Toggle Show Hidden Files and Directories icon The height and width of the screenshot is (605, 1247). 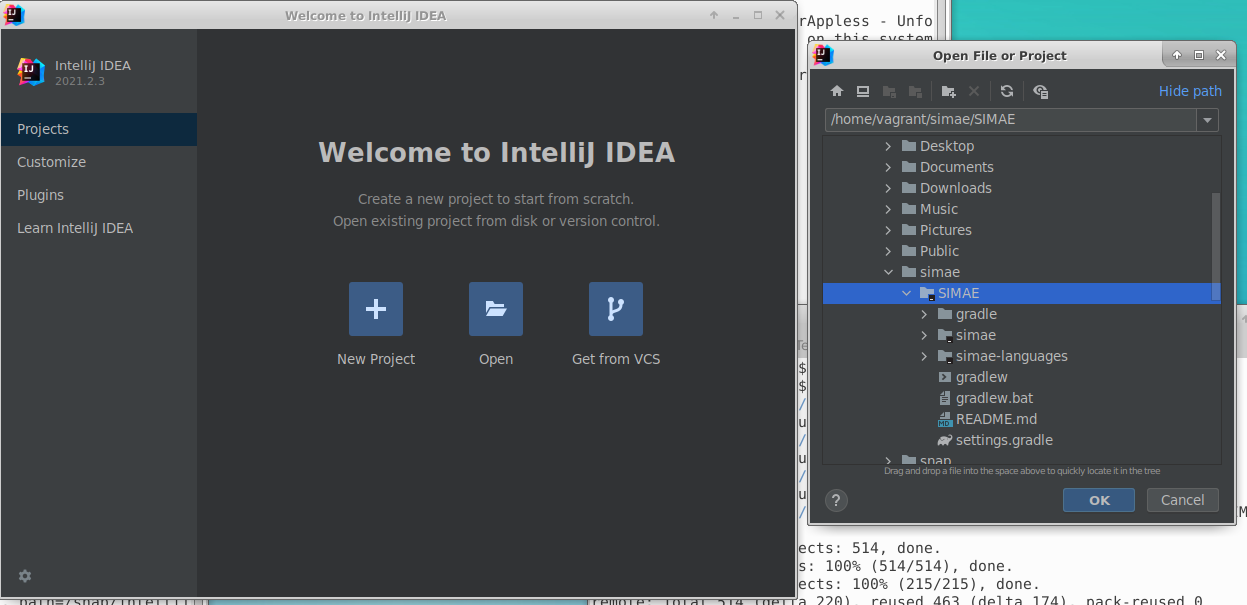click(x=1041, y=91)
